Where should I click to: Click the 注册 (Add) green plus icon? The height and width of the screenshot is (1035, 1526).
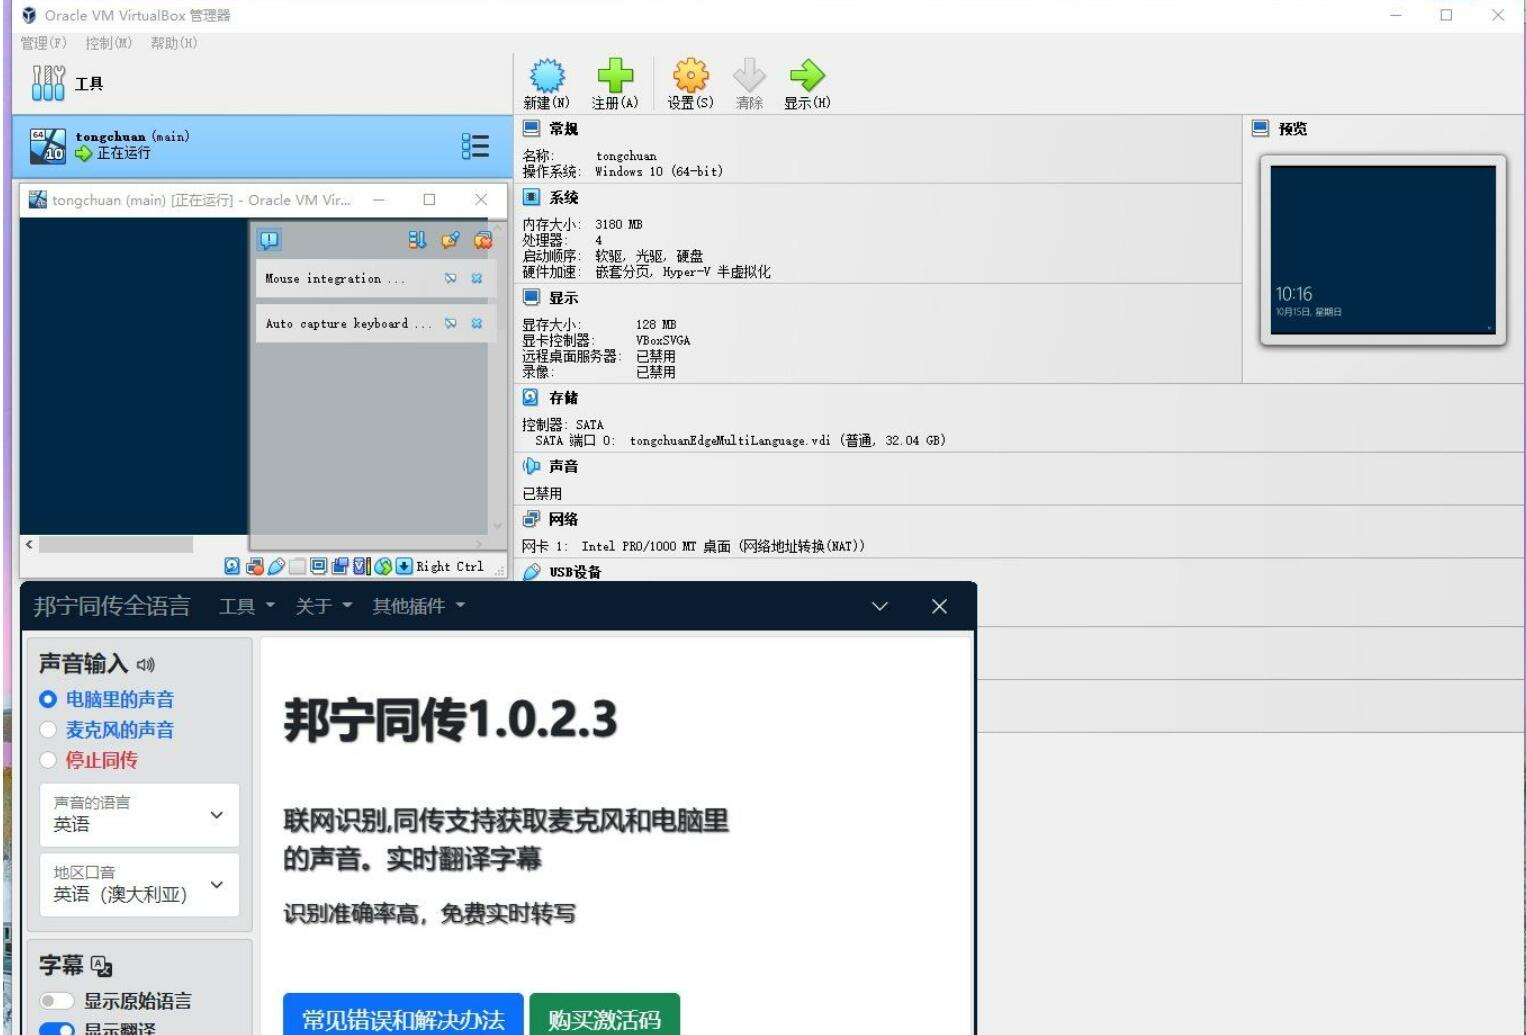(x=615, y=76)
